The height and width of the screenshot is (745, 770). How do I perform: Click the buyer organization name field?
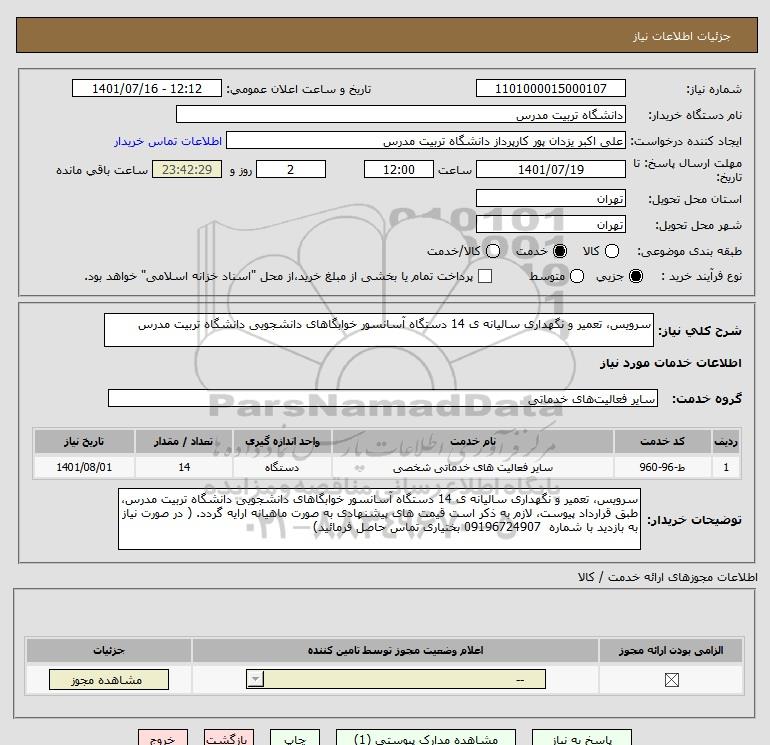[x=401, y=114]
